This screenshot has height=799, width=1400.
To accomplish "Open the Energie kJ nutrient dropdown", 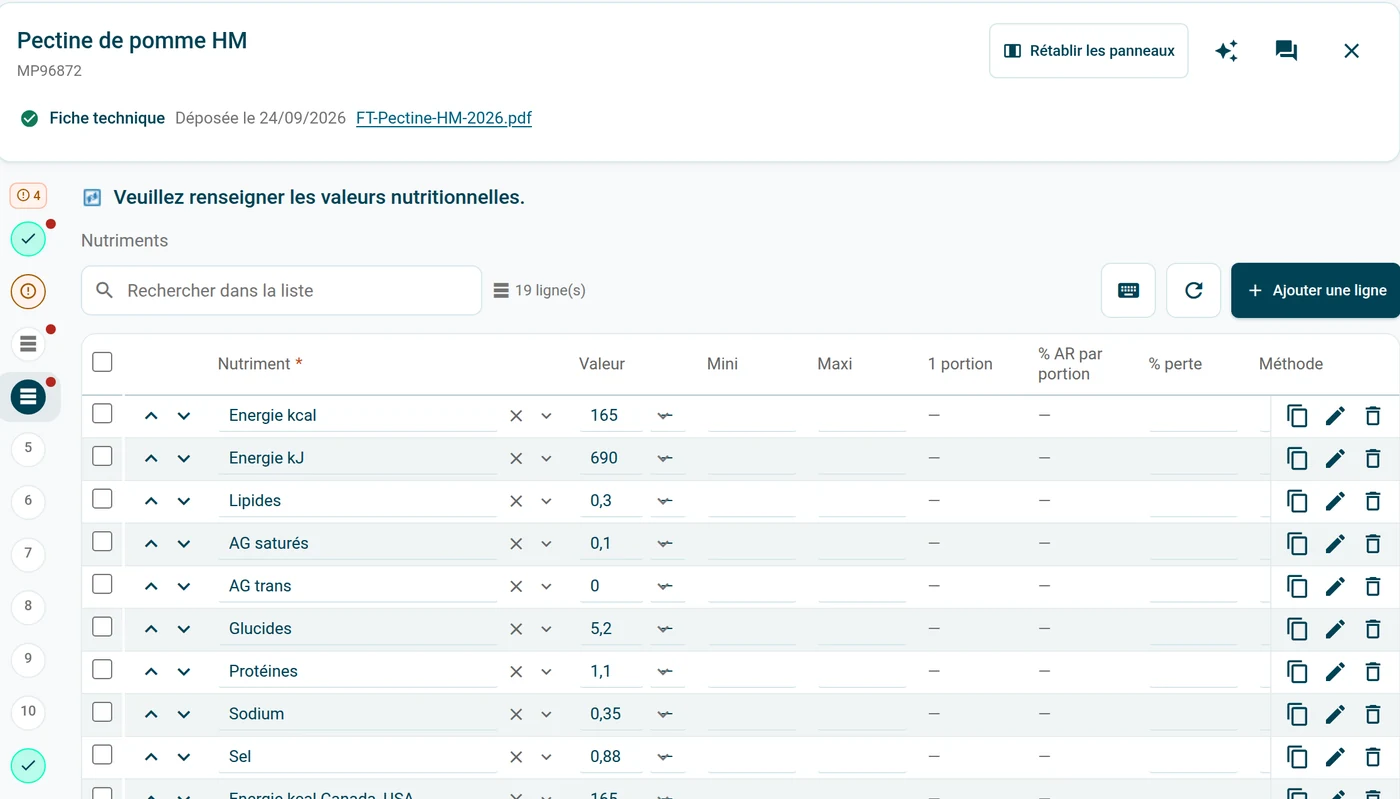I will pos(546,459).
